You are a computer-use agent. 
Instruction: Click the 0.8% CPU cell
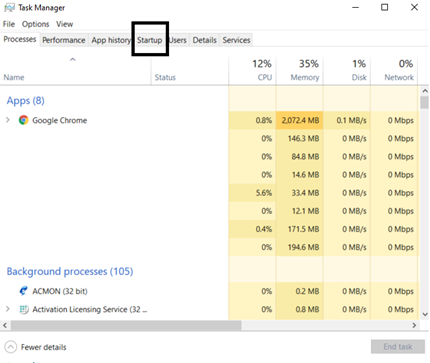coord(252,120)
